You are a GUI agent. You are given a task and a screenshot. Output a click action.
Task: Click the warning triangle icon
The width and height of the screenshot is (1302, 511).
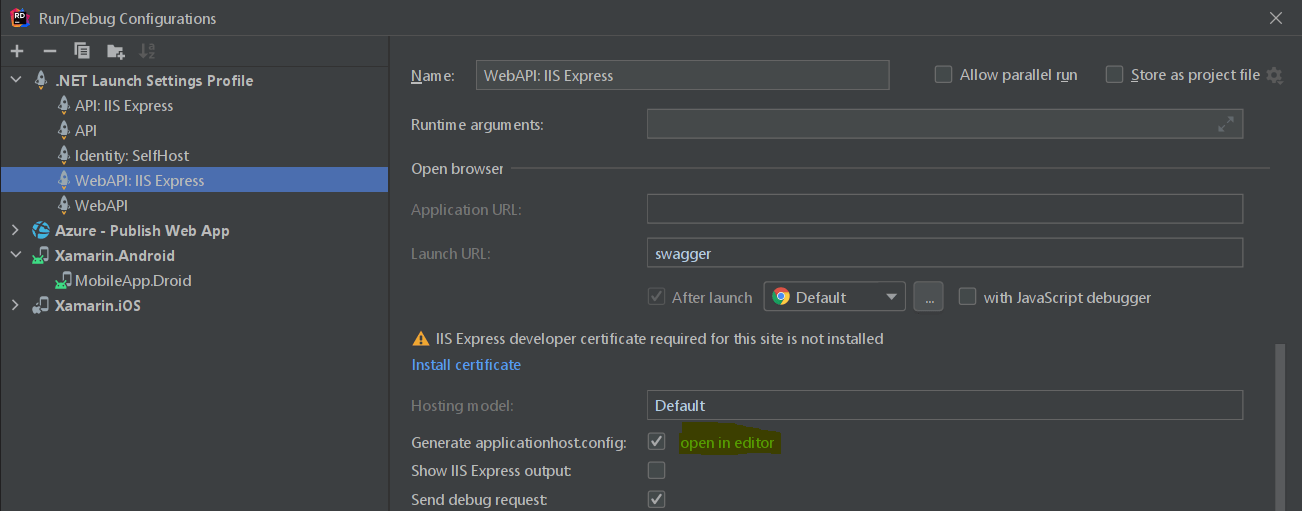421,339
